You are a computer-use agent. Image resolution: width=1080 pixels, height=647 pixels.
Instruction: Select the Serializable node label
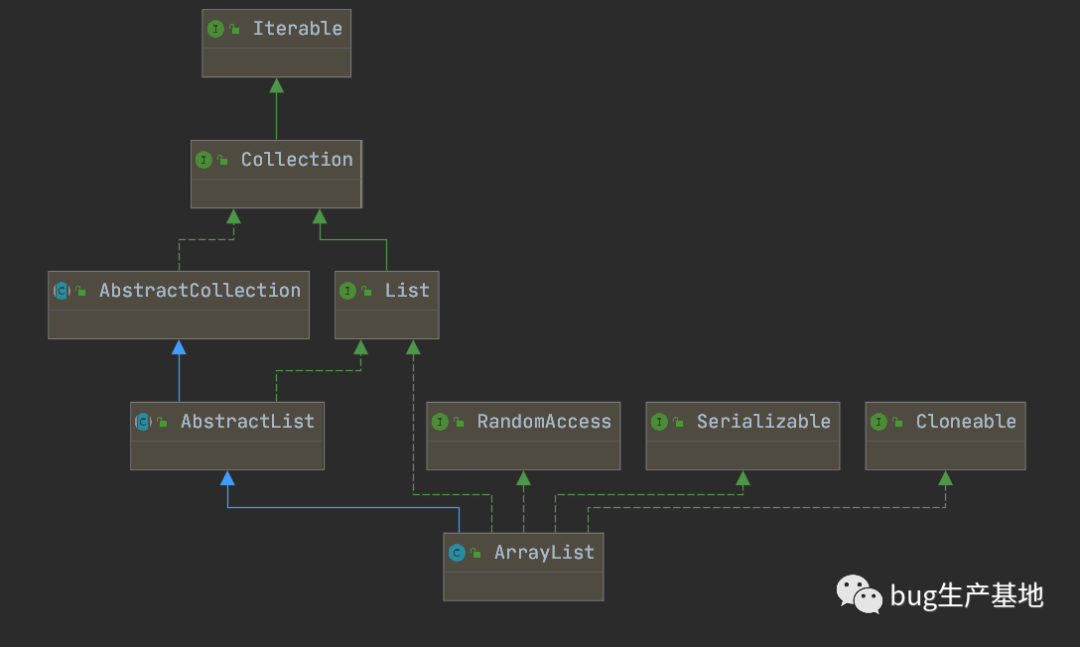(x=763, y=422)
